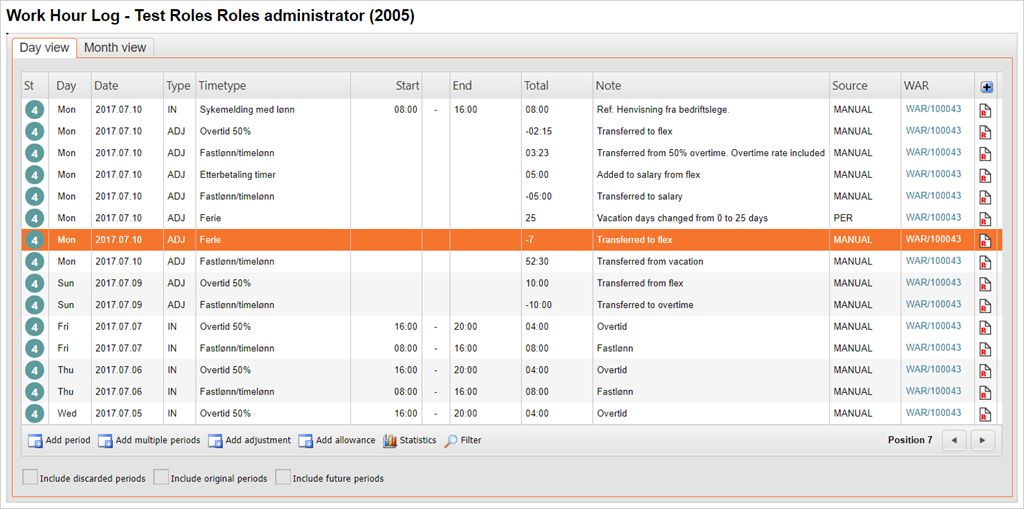This screenshot has height=509, width=1024.
Task: Click Add multiple periods icon
Action: pyautogui.click(x=105, y=441)
